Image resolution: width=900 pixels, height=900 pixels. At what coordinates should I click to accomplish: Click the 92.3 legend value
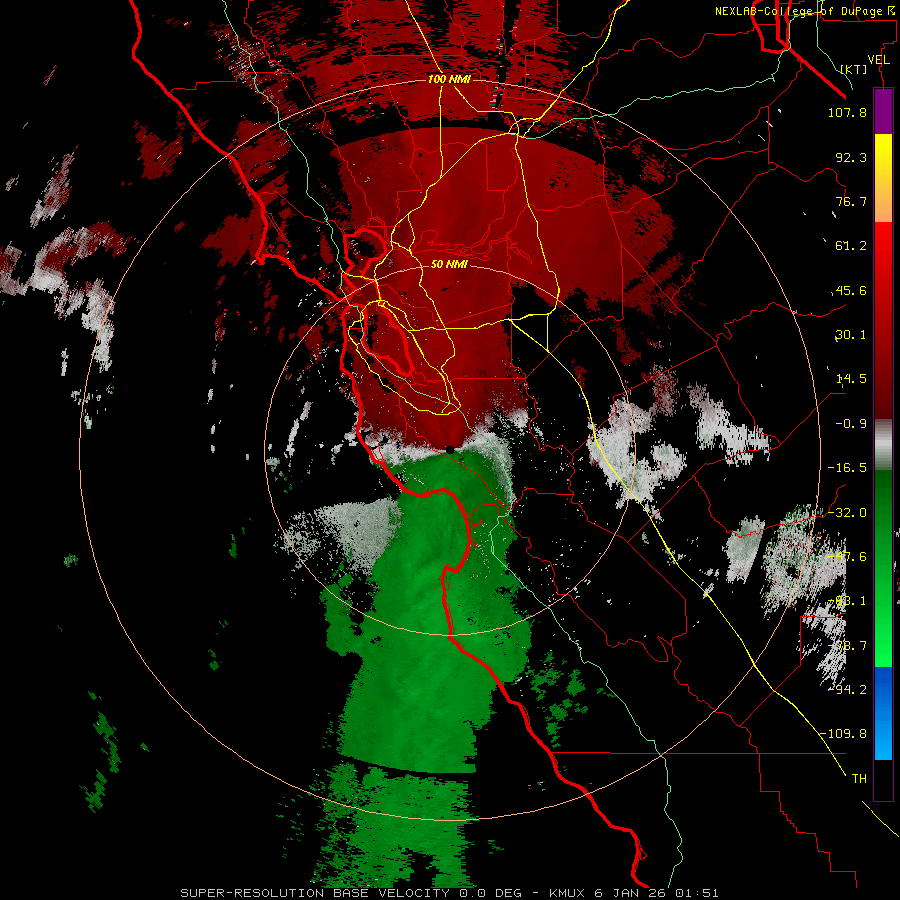click(851, 157)
